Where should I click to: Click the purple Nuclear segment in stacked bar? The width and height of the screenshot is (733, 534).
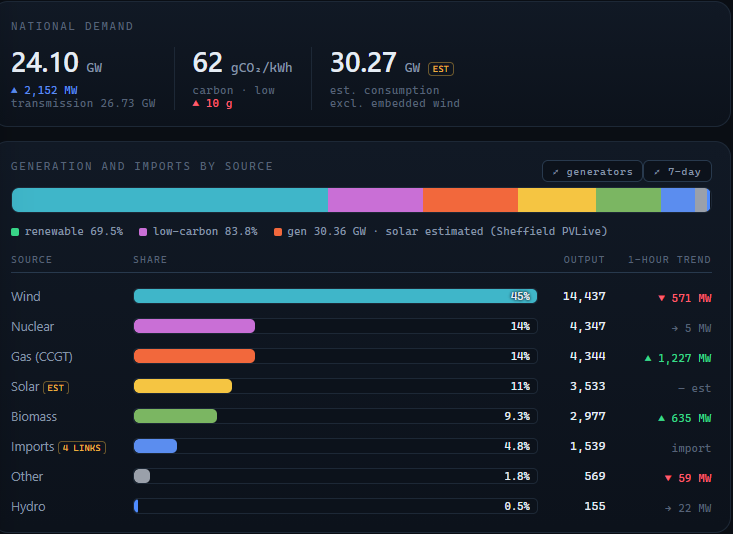375,200
